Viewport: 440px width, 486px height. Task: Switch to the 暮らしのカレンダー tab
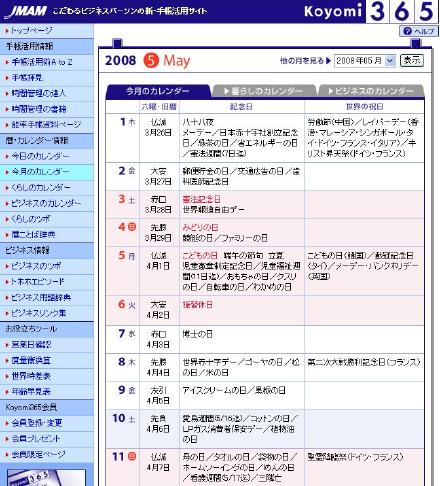pyautogui.click(x=263, y=91)
